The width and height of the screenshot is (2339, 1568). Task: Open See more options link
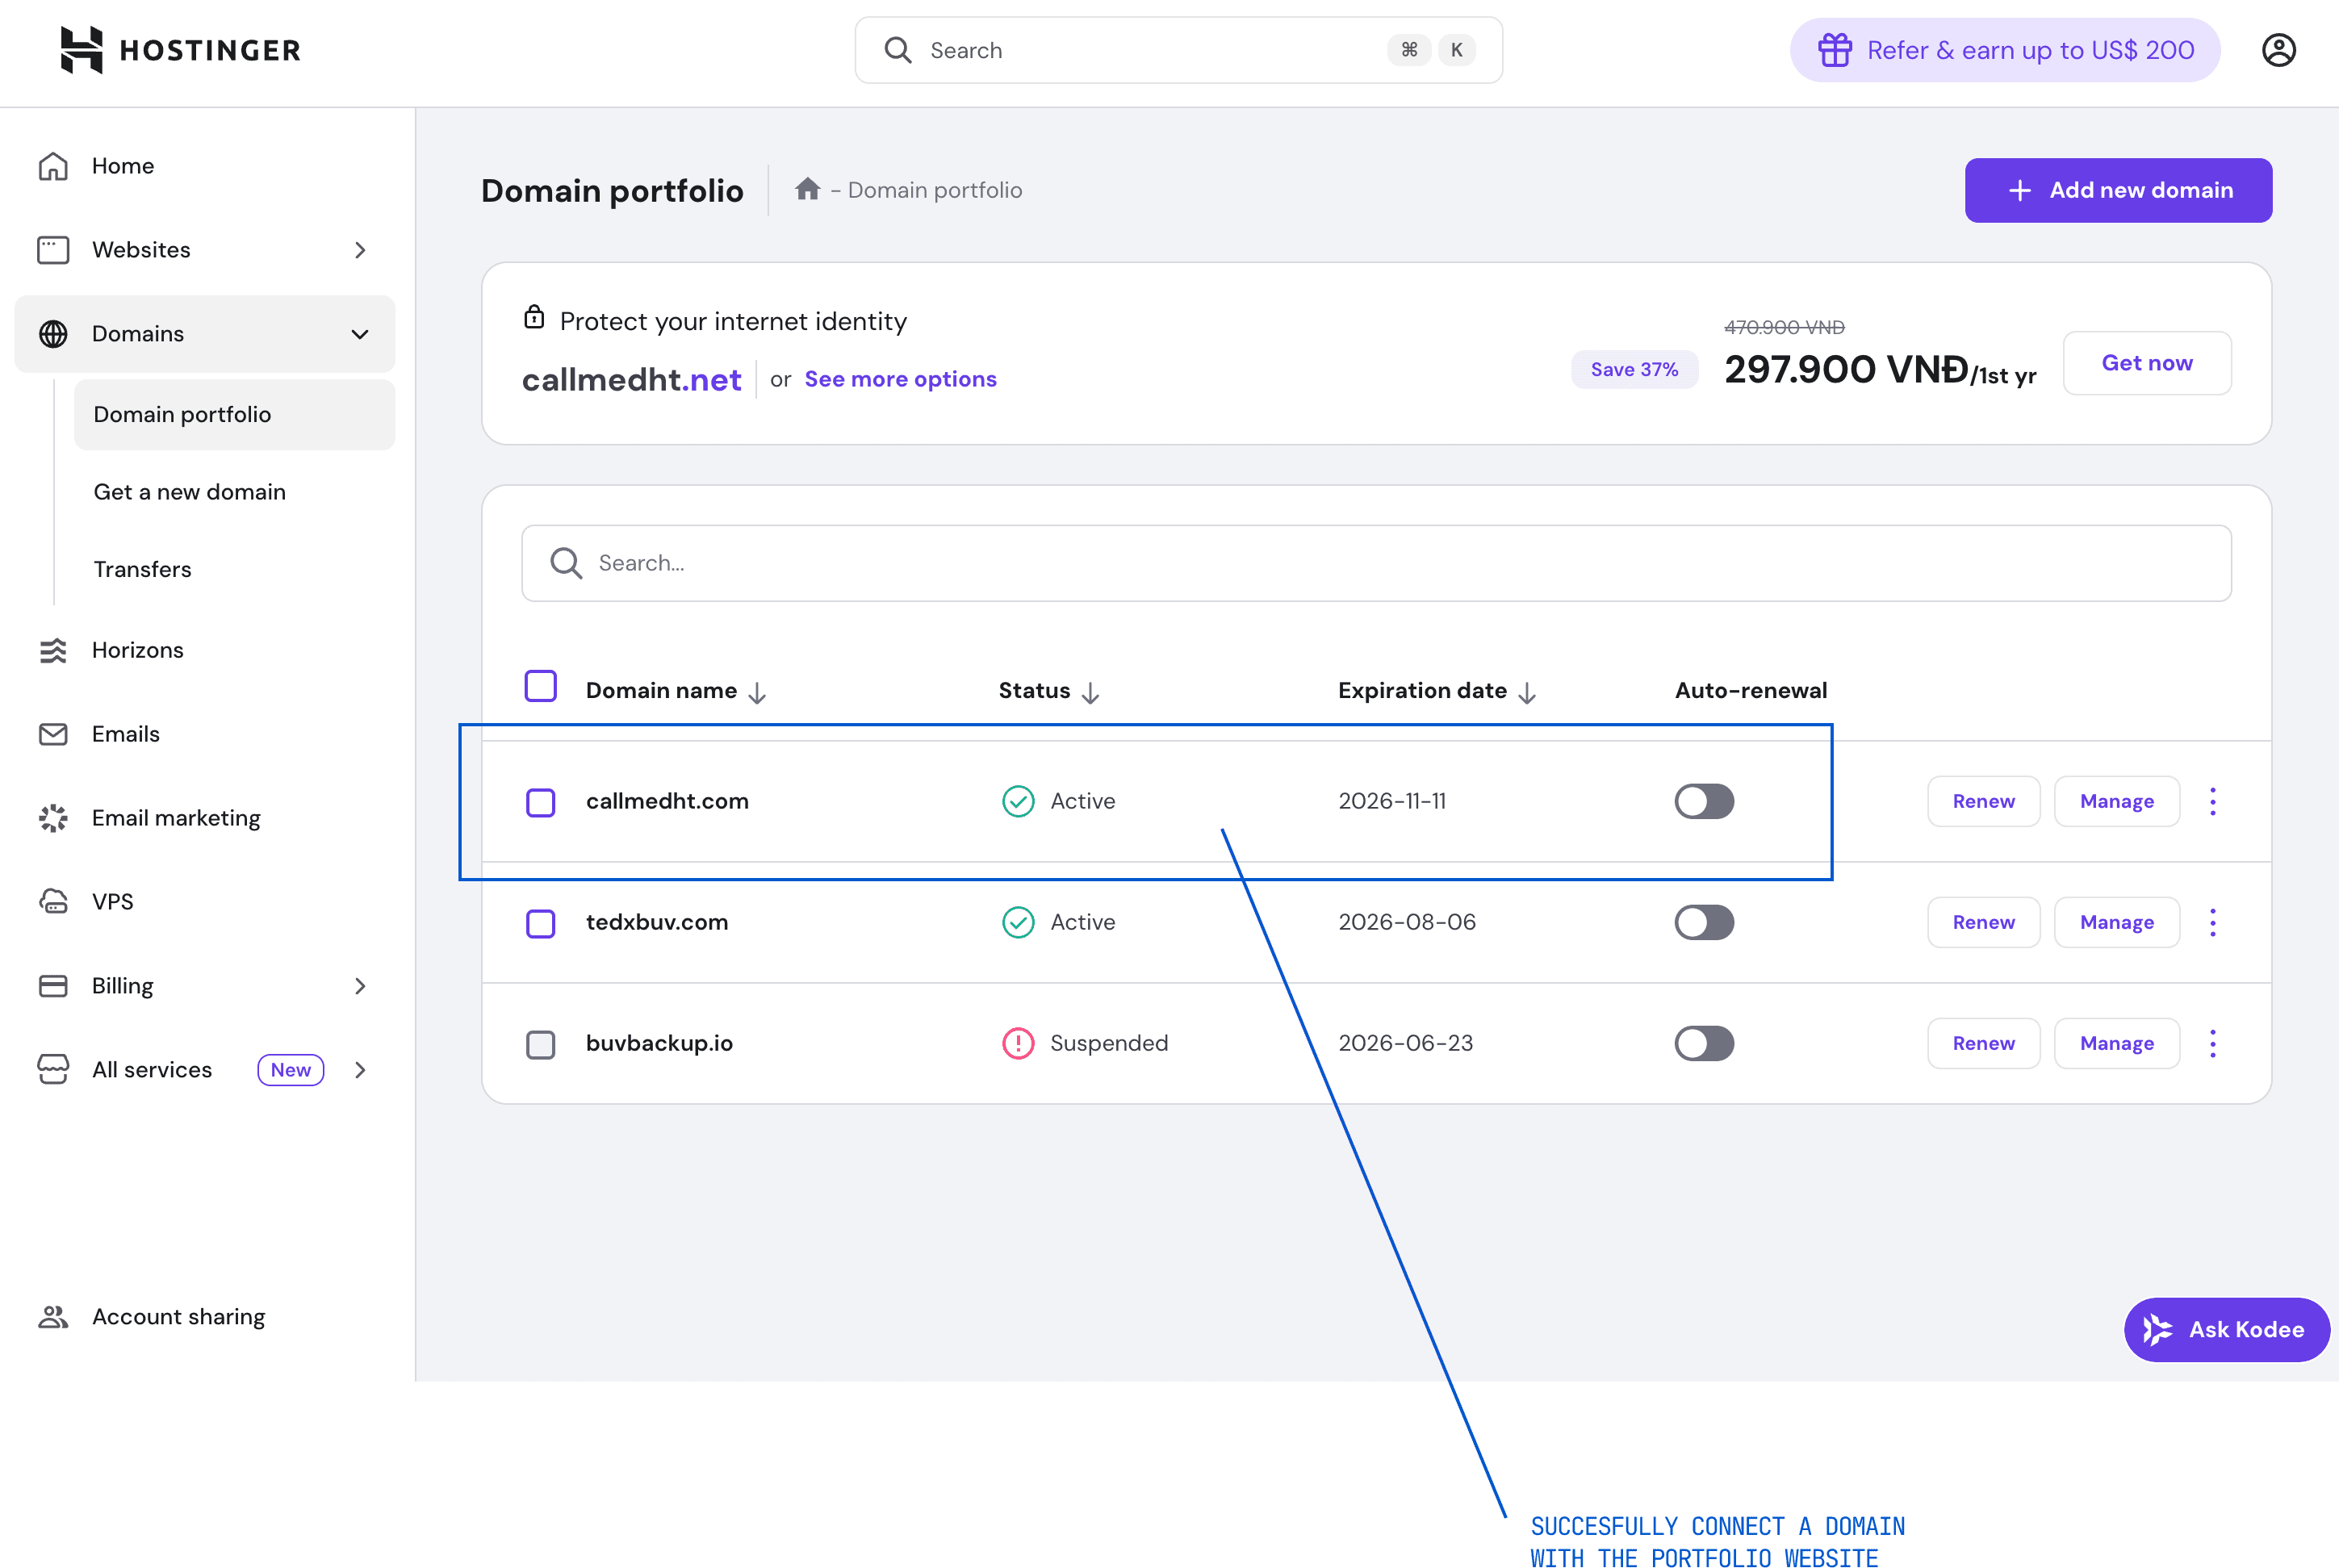(x=900, y=379)
